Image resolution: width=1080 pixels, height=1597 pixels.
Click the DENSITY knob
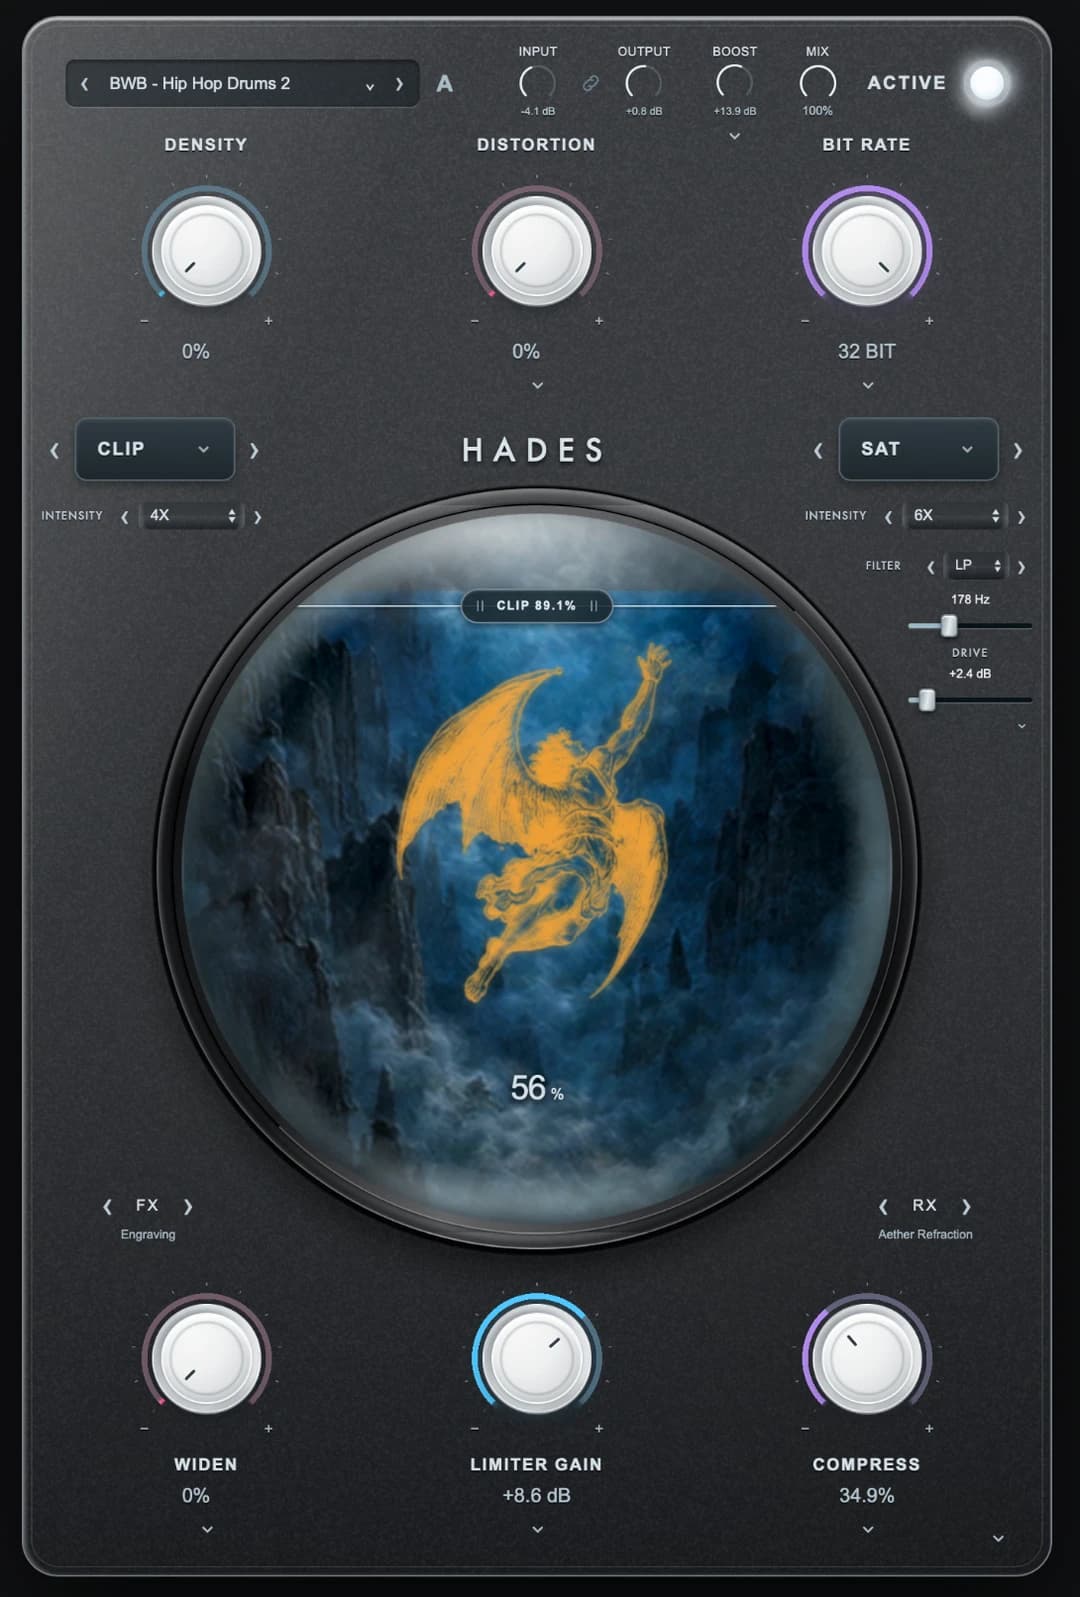pyautogui.click(x=207, y=250)
